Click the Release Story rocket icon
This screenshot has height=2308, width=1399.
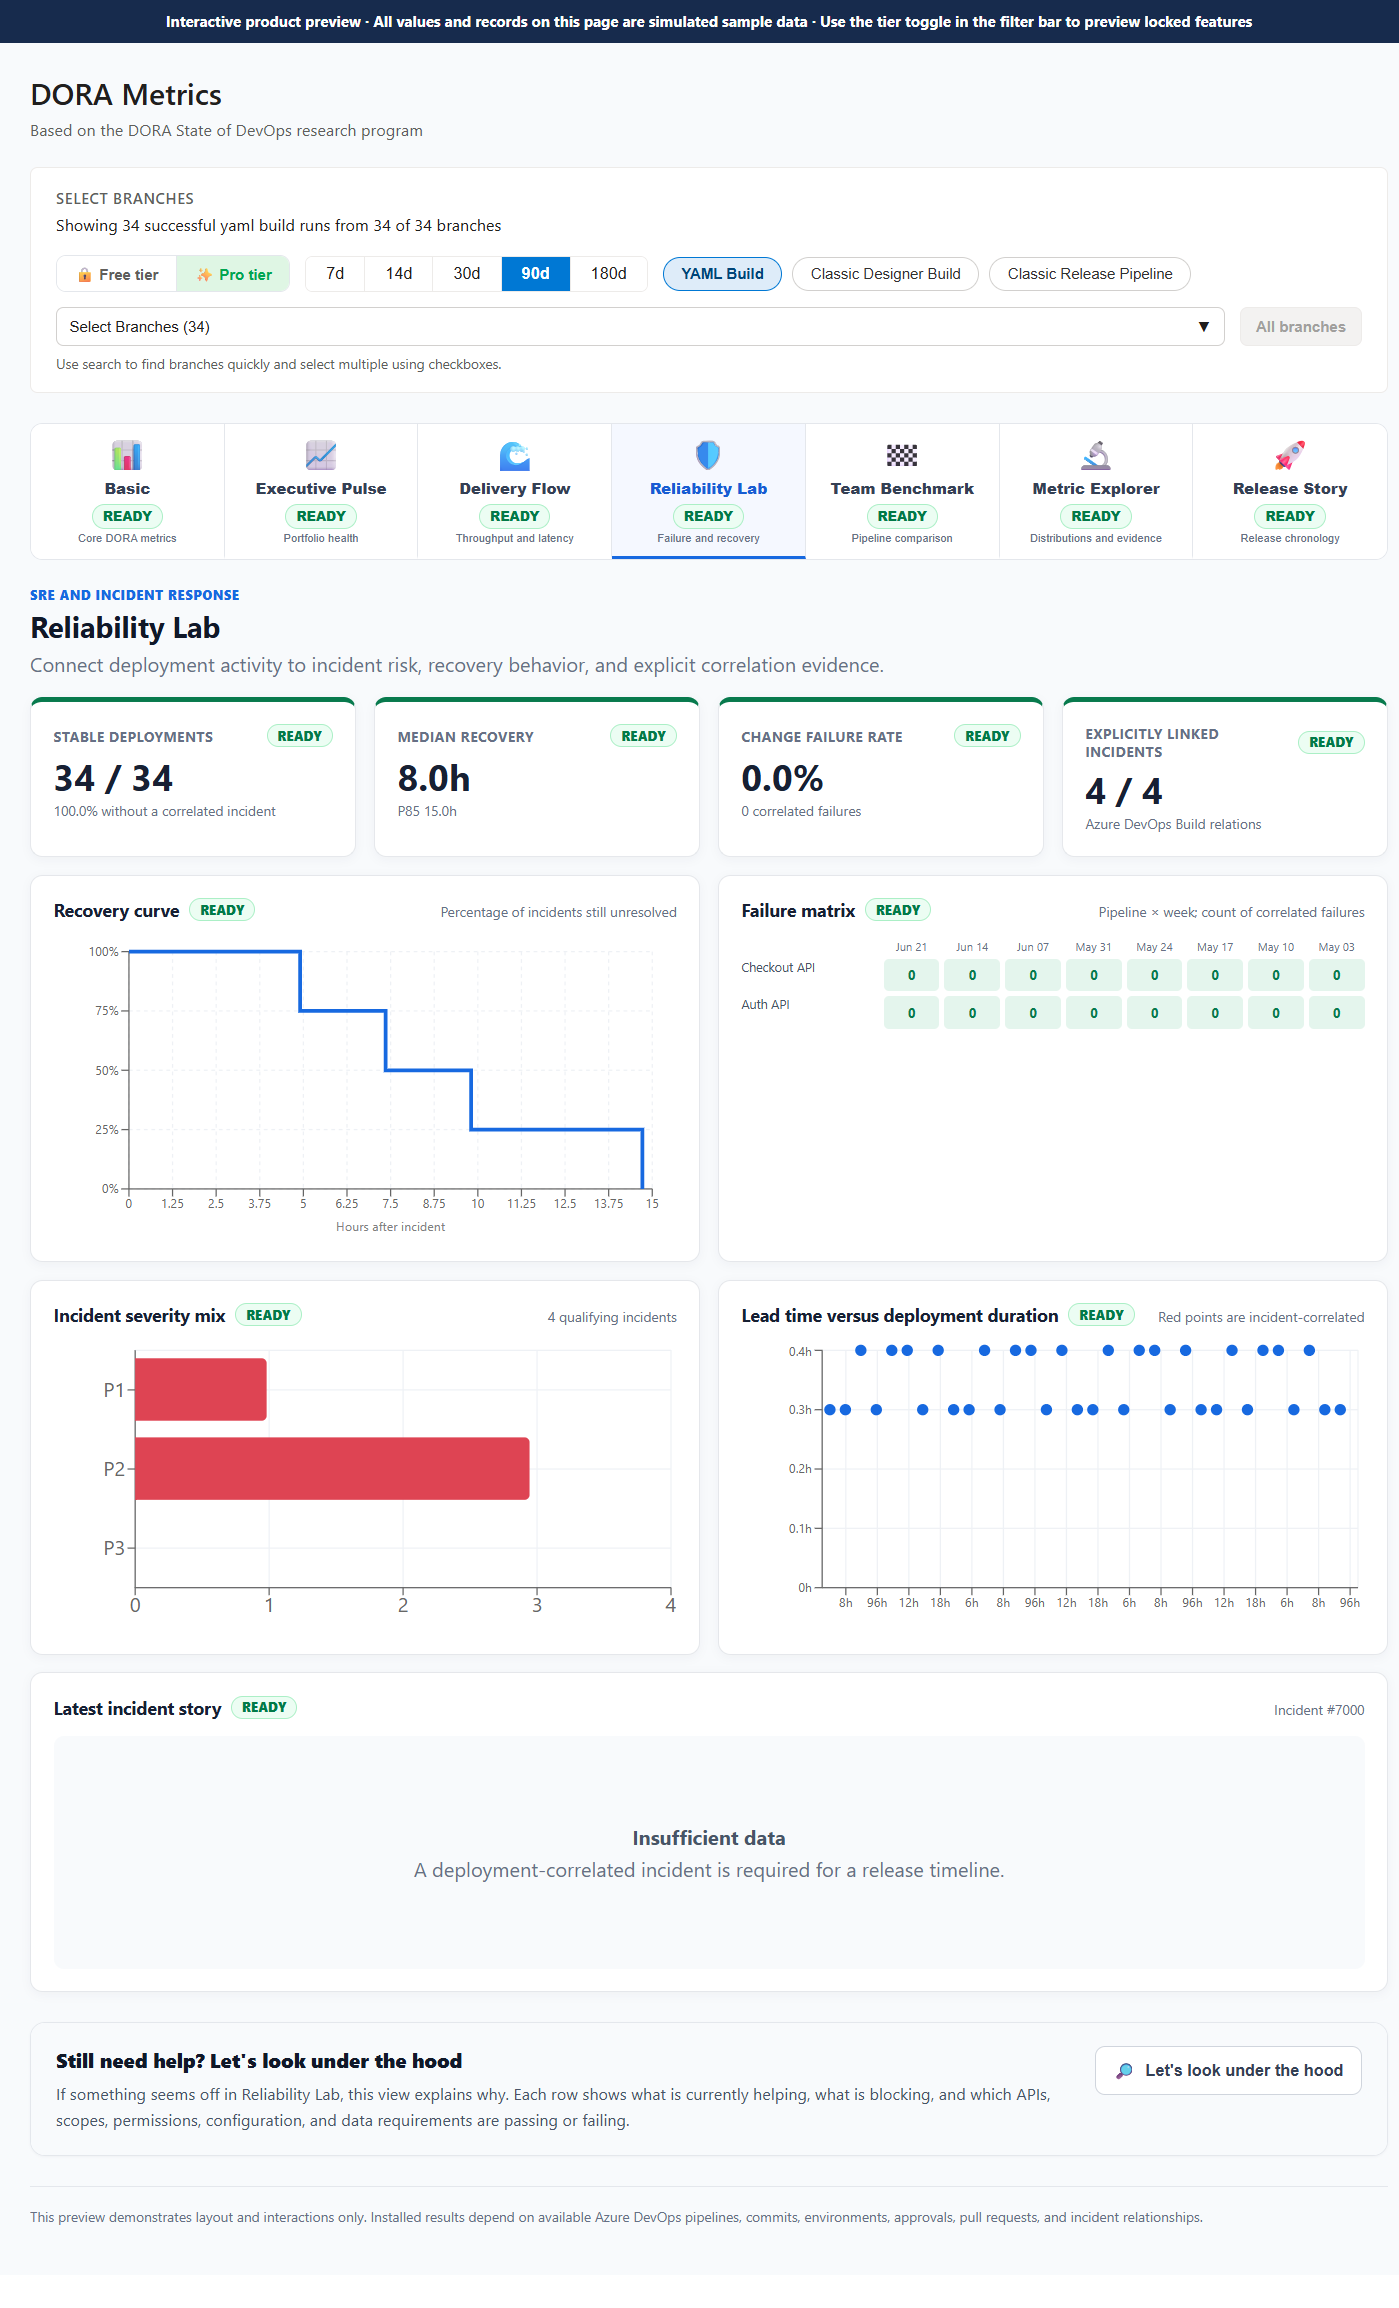(x=1290, y=455)
